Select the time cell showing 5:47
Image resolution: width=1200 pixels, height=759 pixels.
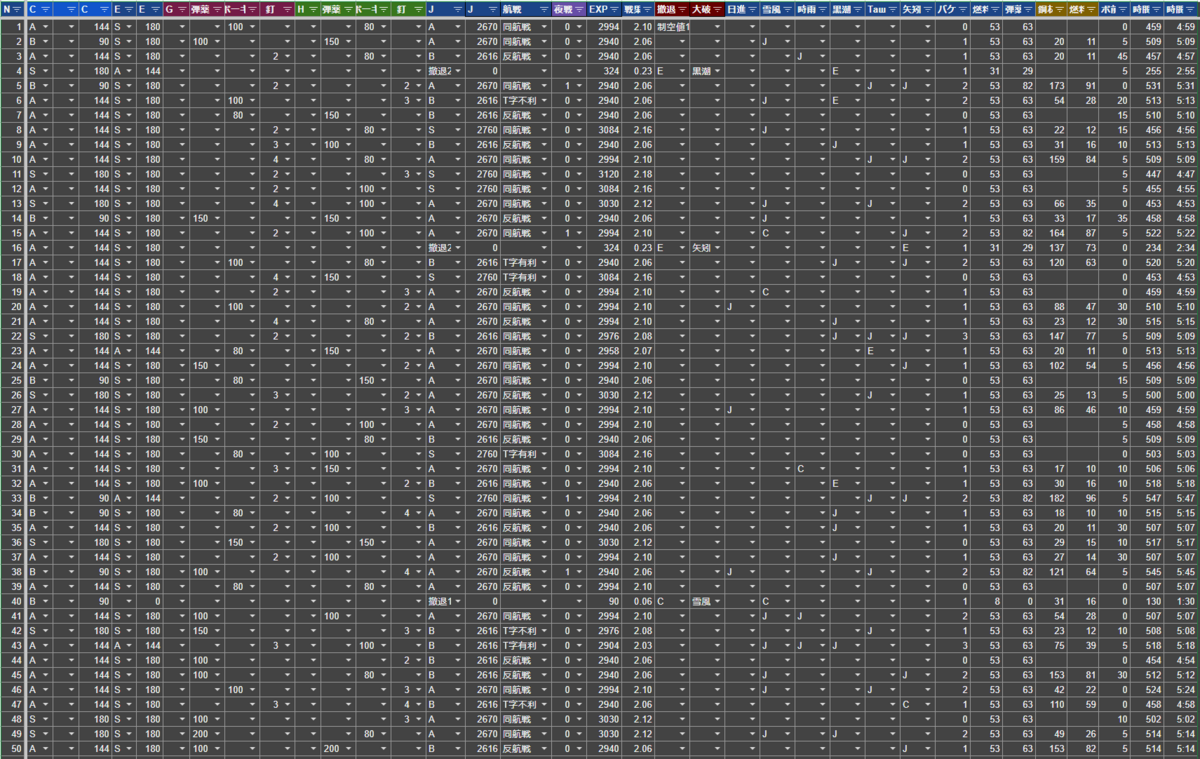pos(1183,498)
